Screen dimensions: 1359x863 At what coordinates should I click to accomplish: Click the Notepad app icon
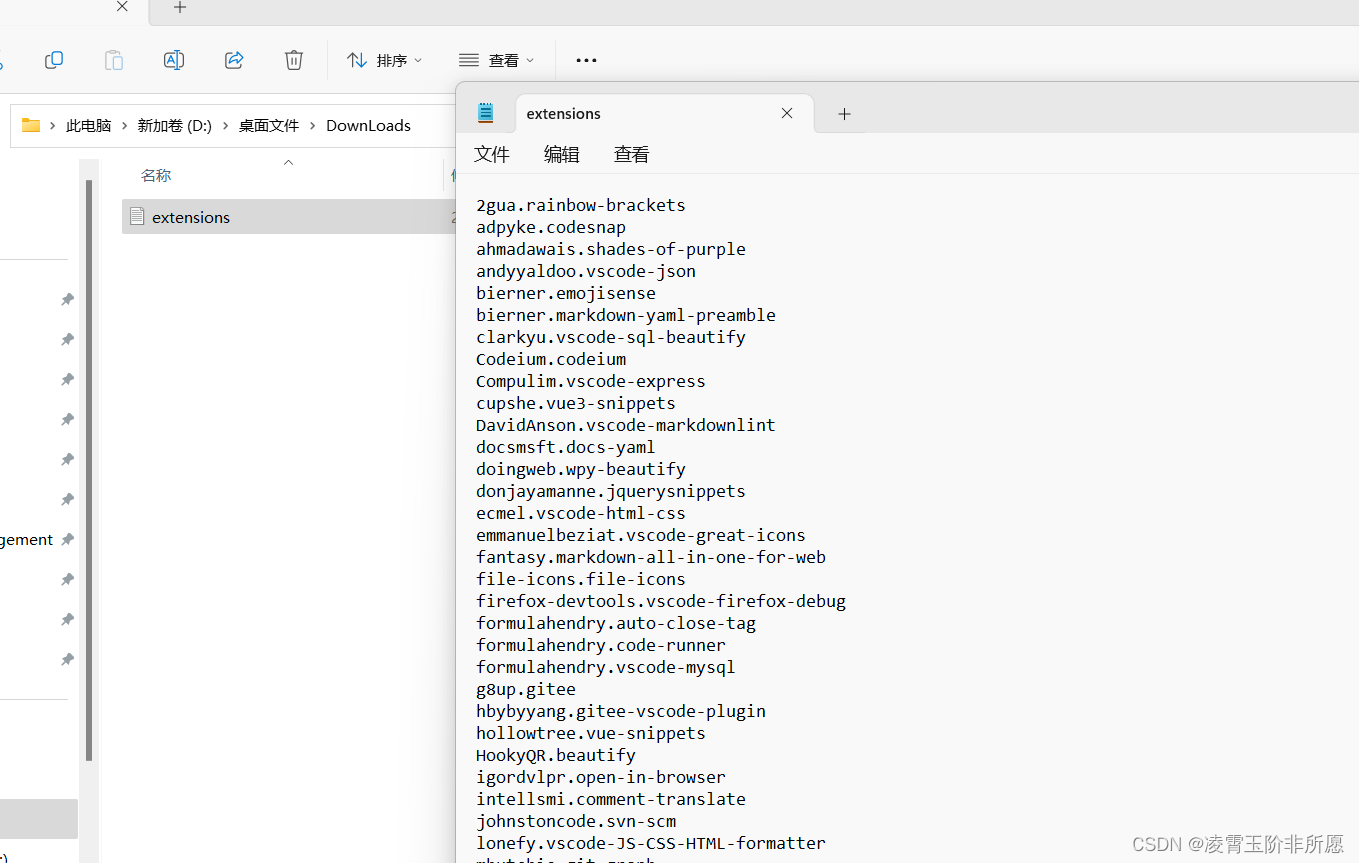[486, 113]
